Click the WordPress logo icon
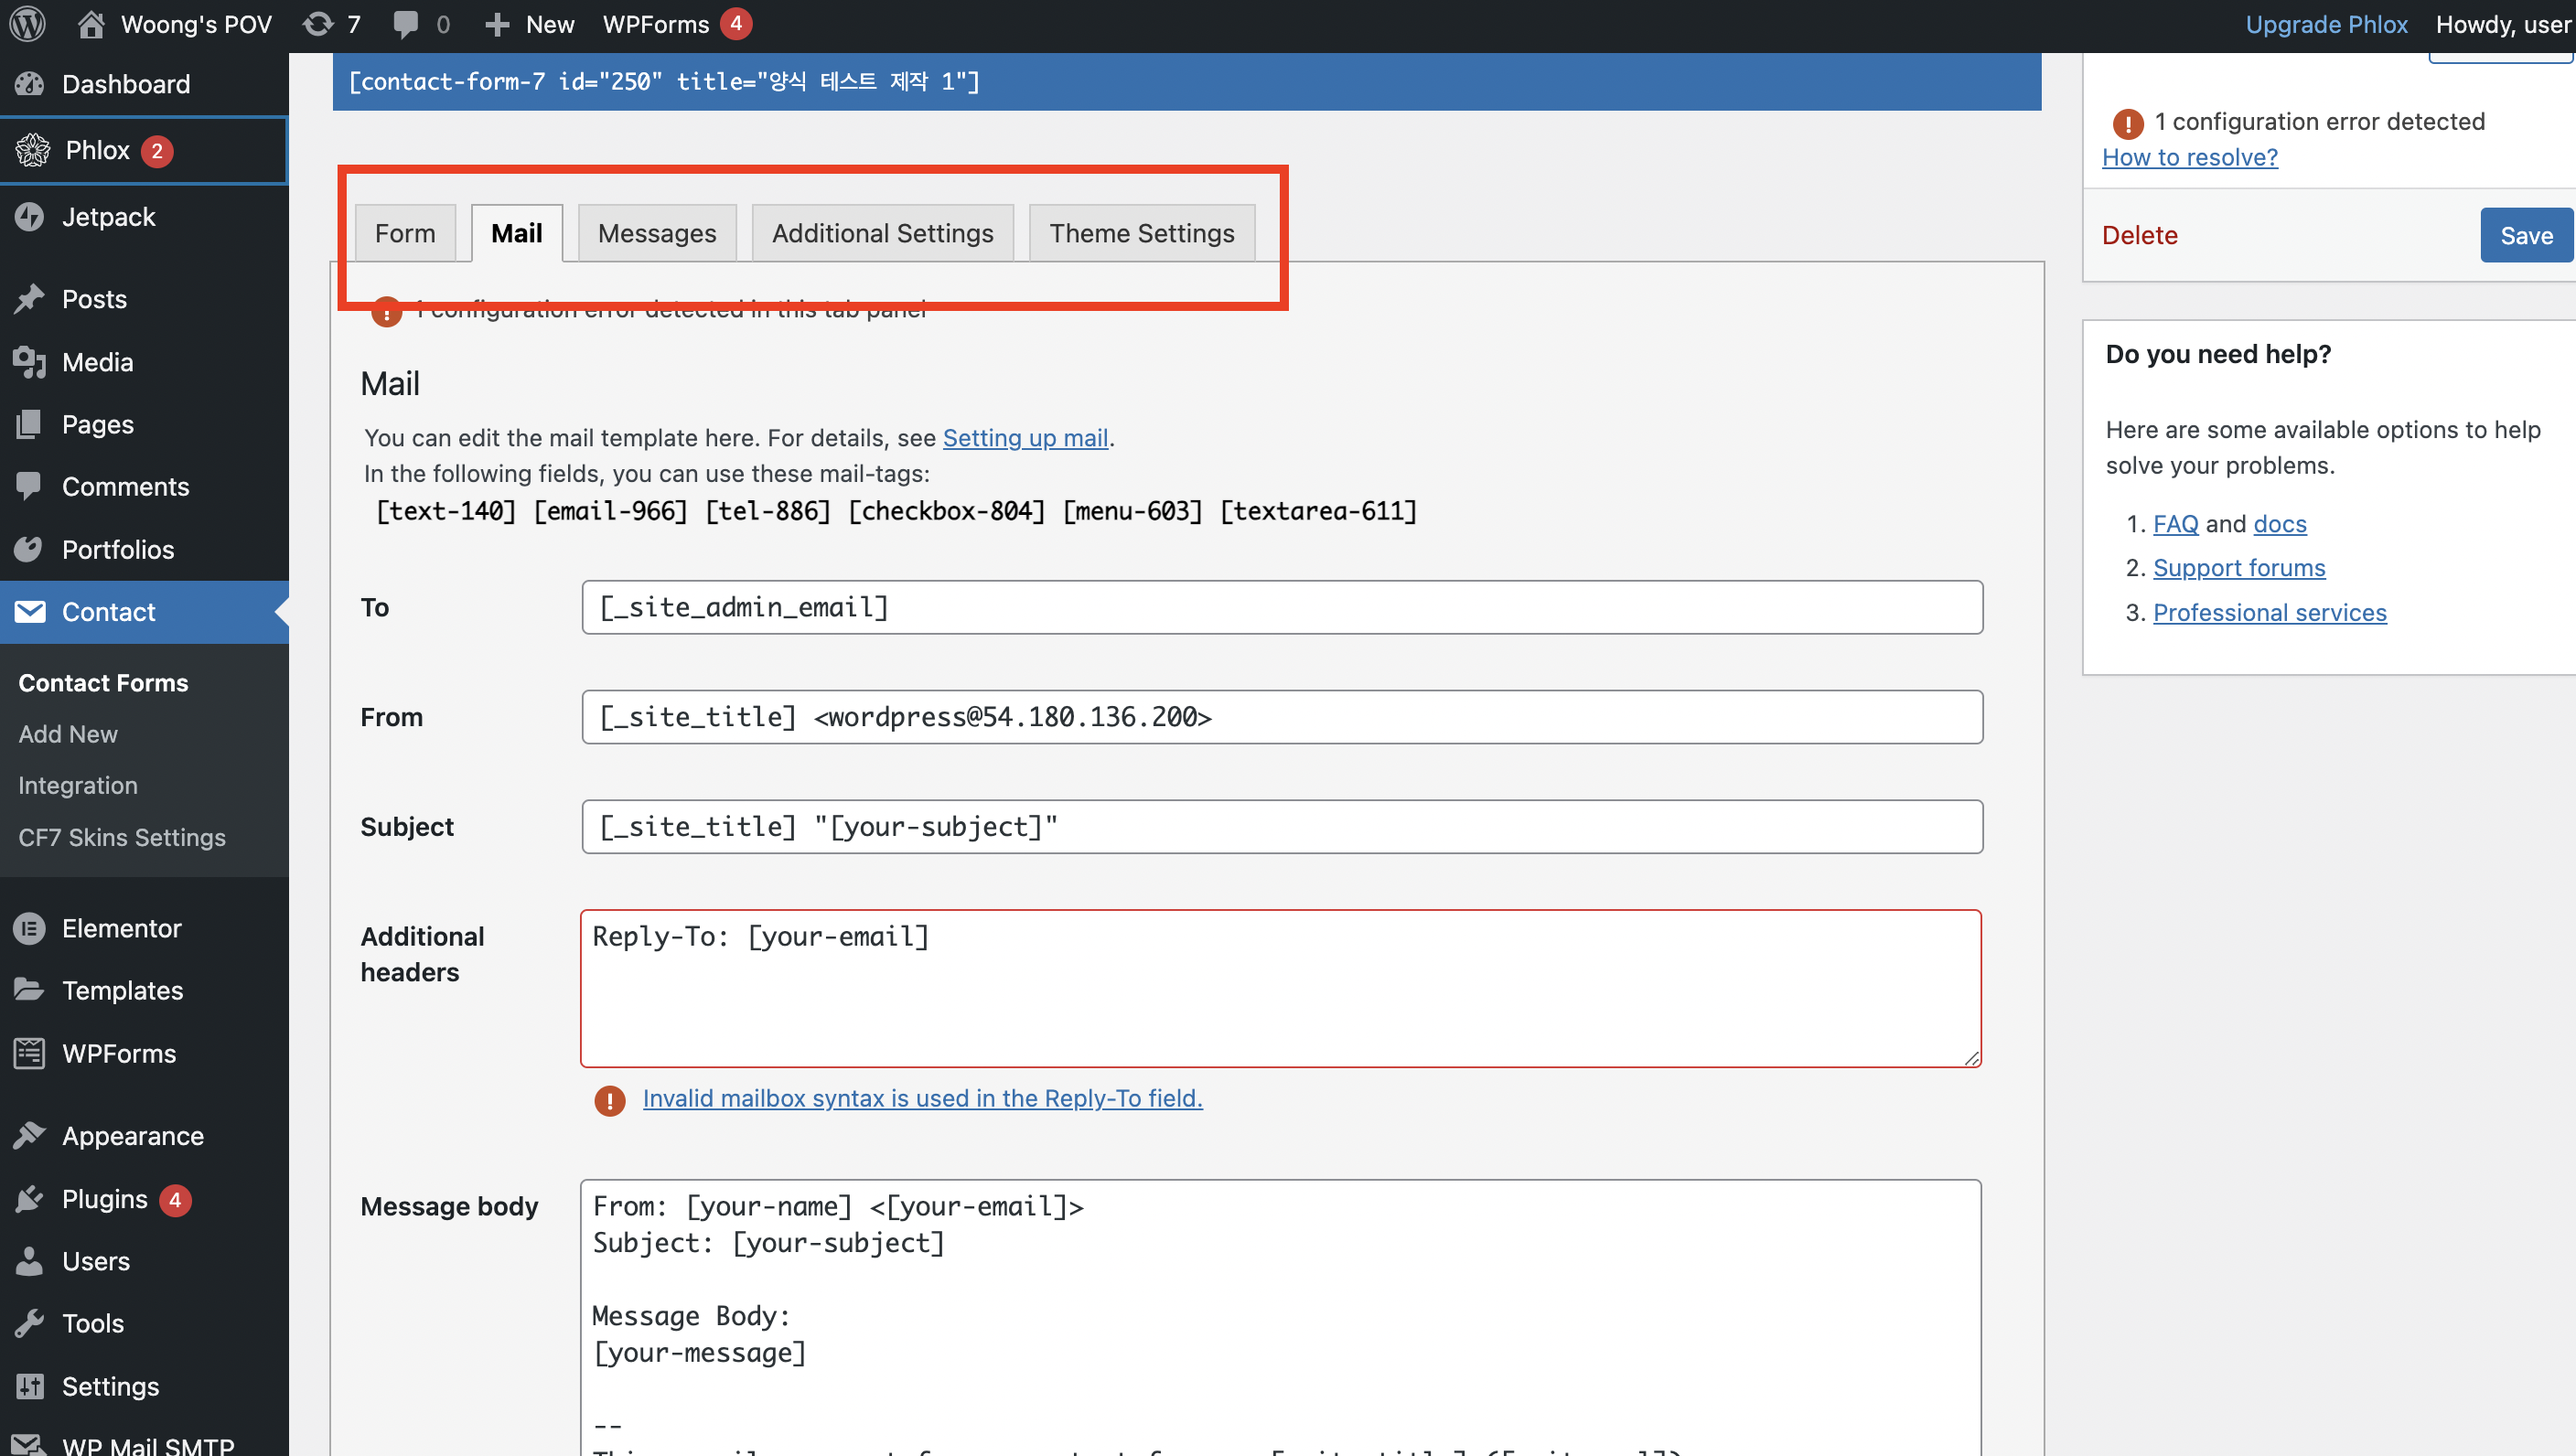 [x=28, y=24]
